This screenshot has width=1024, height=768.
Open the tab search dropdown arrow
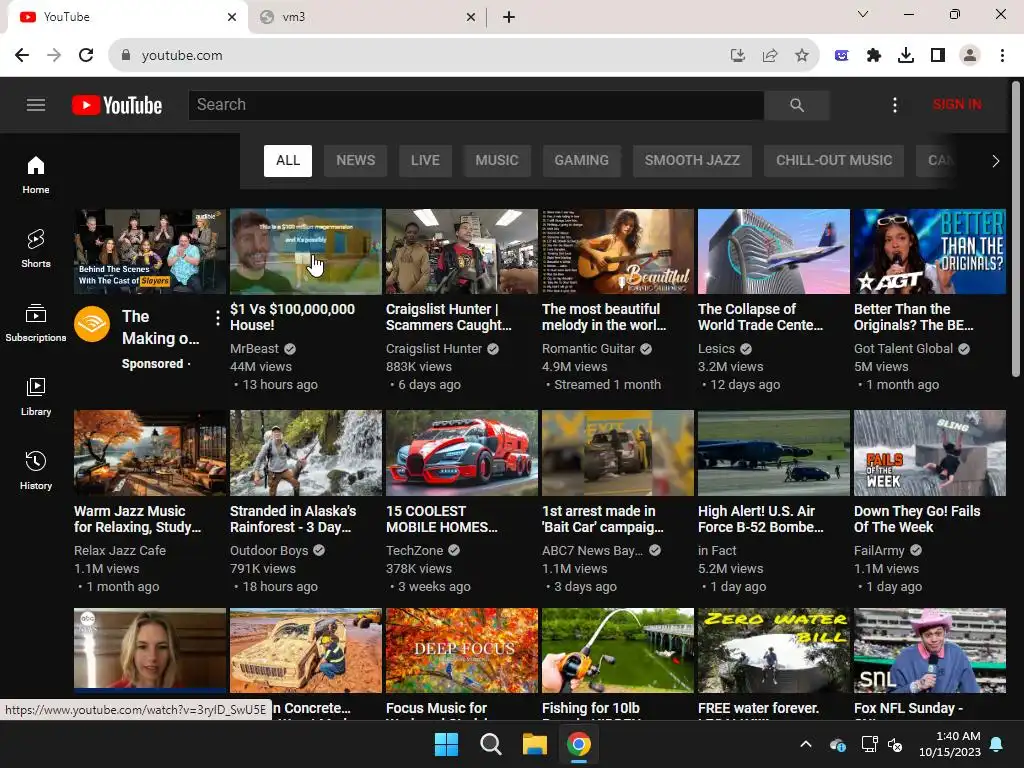863,14
